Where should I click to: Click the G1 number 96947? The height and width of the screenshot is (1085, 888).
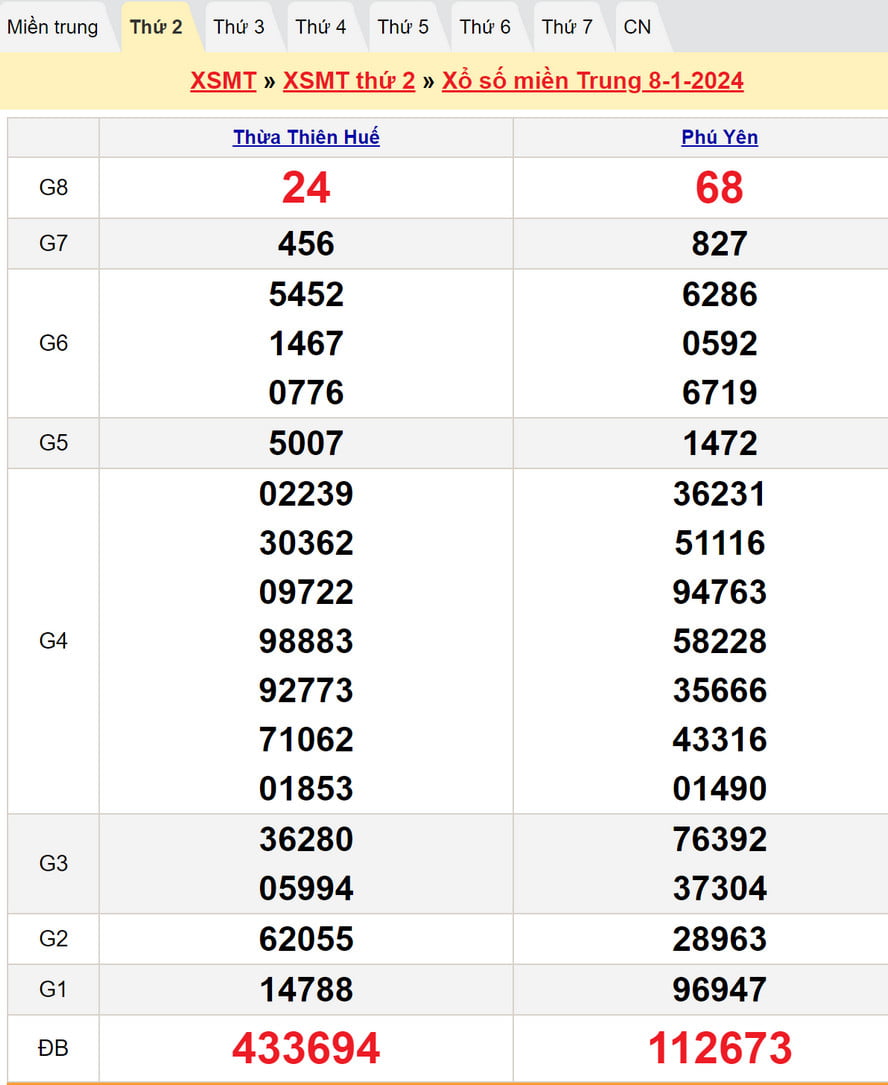719,990
